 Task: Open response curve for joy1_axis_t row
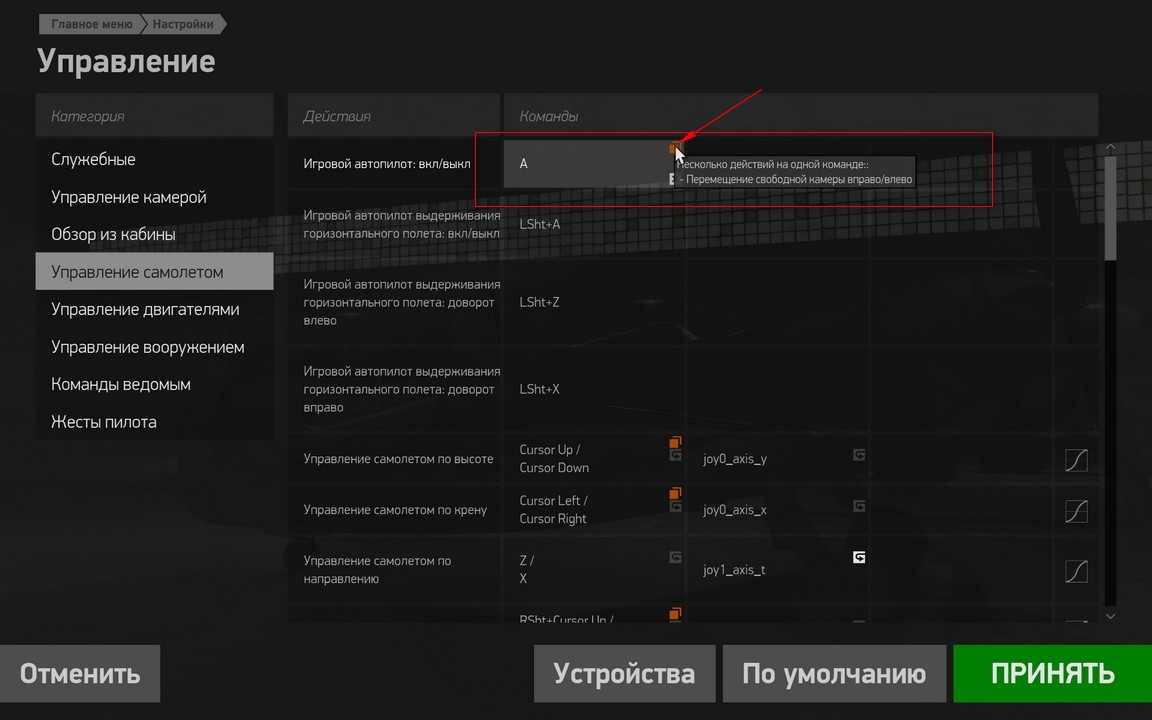(x=1076, y=571)
